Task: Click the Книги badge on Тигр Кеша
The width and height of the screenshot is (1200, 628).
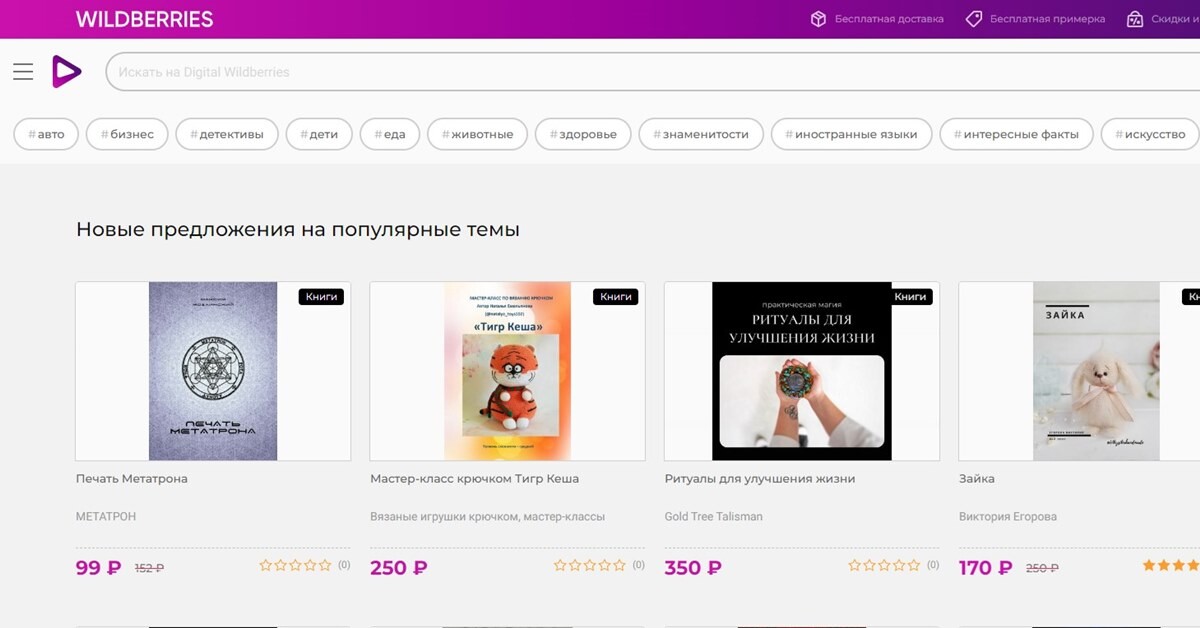Action: pyautogui.click(x=615, y=296)
